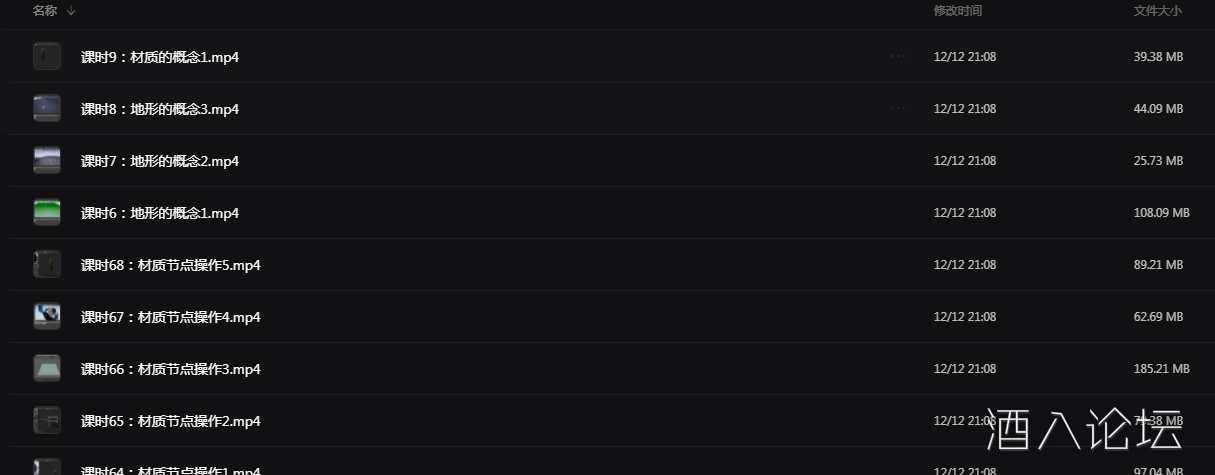Click the video icon for 课时9：材质的概念1.mp4

[47, 57]
